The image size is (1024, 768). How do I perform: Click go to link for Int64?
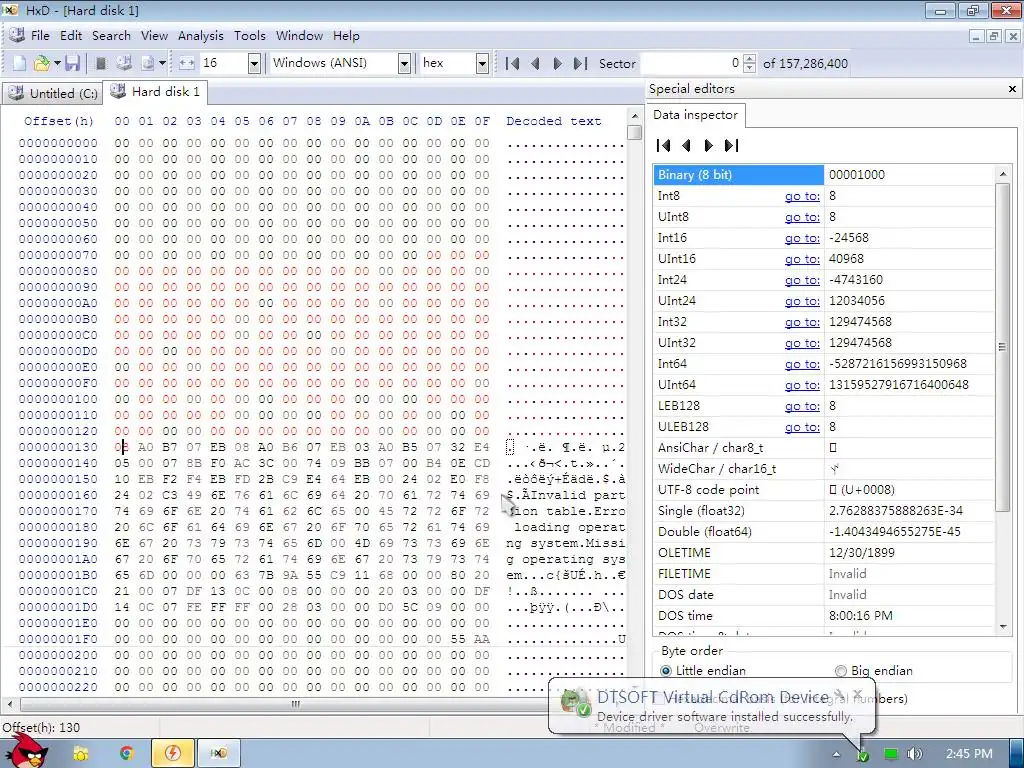(x=802, y=364)
